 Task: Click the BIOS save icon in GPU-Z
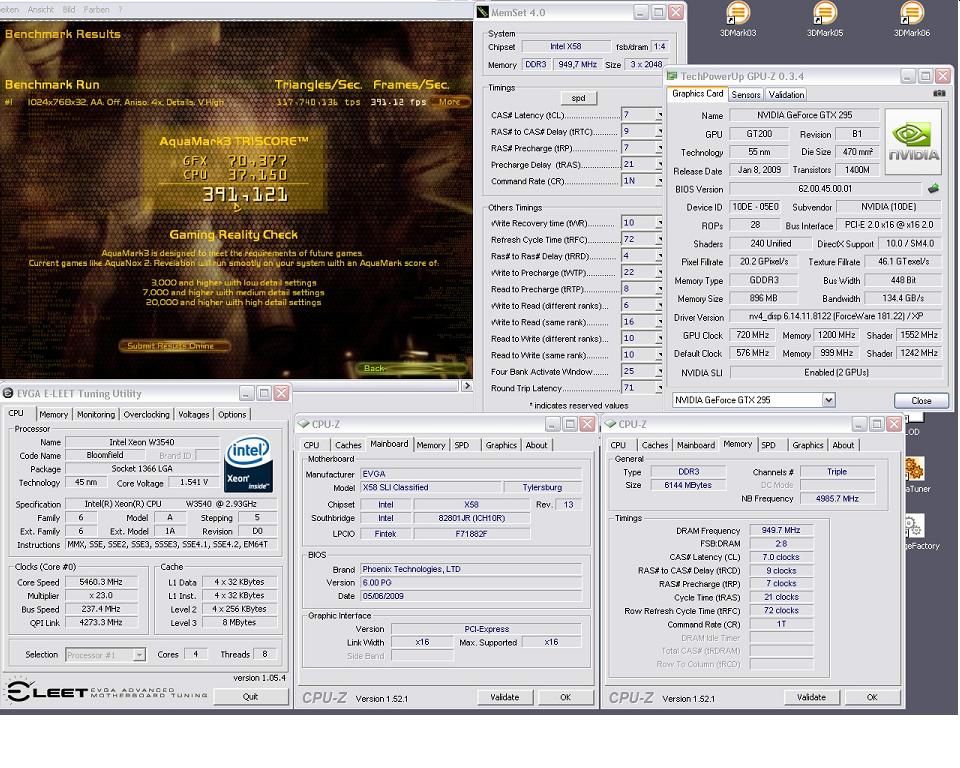tap(933, 189)
